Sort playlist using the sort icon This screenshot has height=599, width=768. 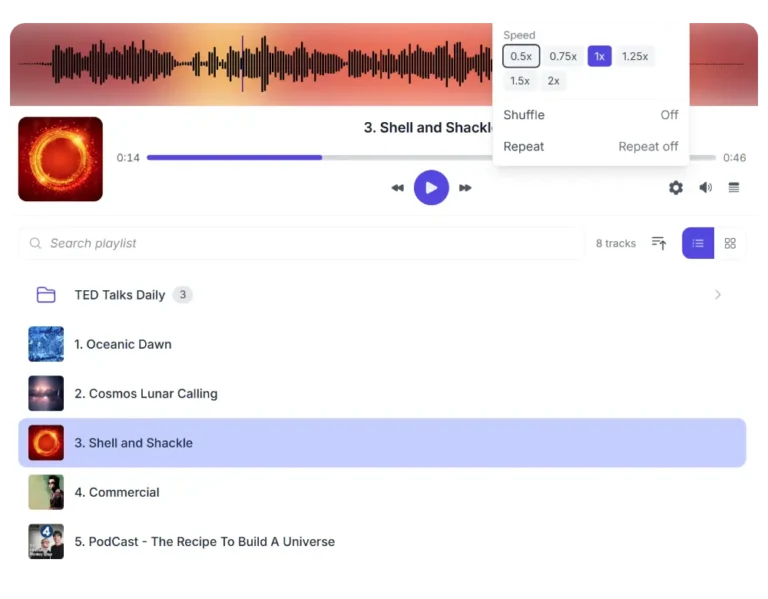pos(659,243)
